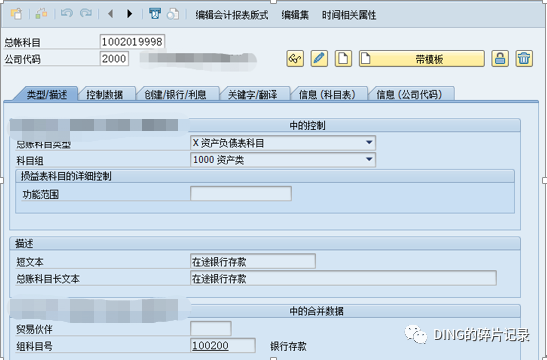Image resolution: width=547 pixels, height=360 pixels.
Task: Switch to the 类型/描述 tab
Action: 47,94
